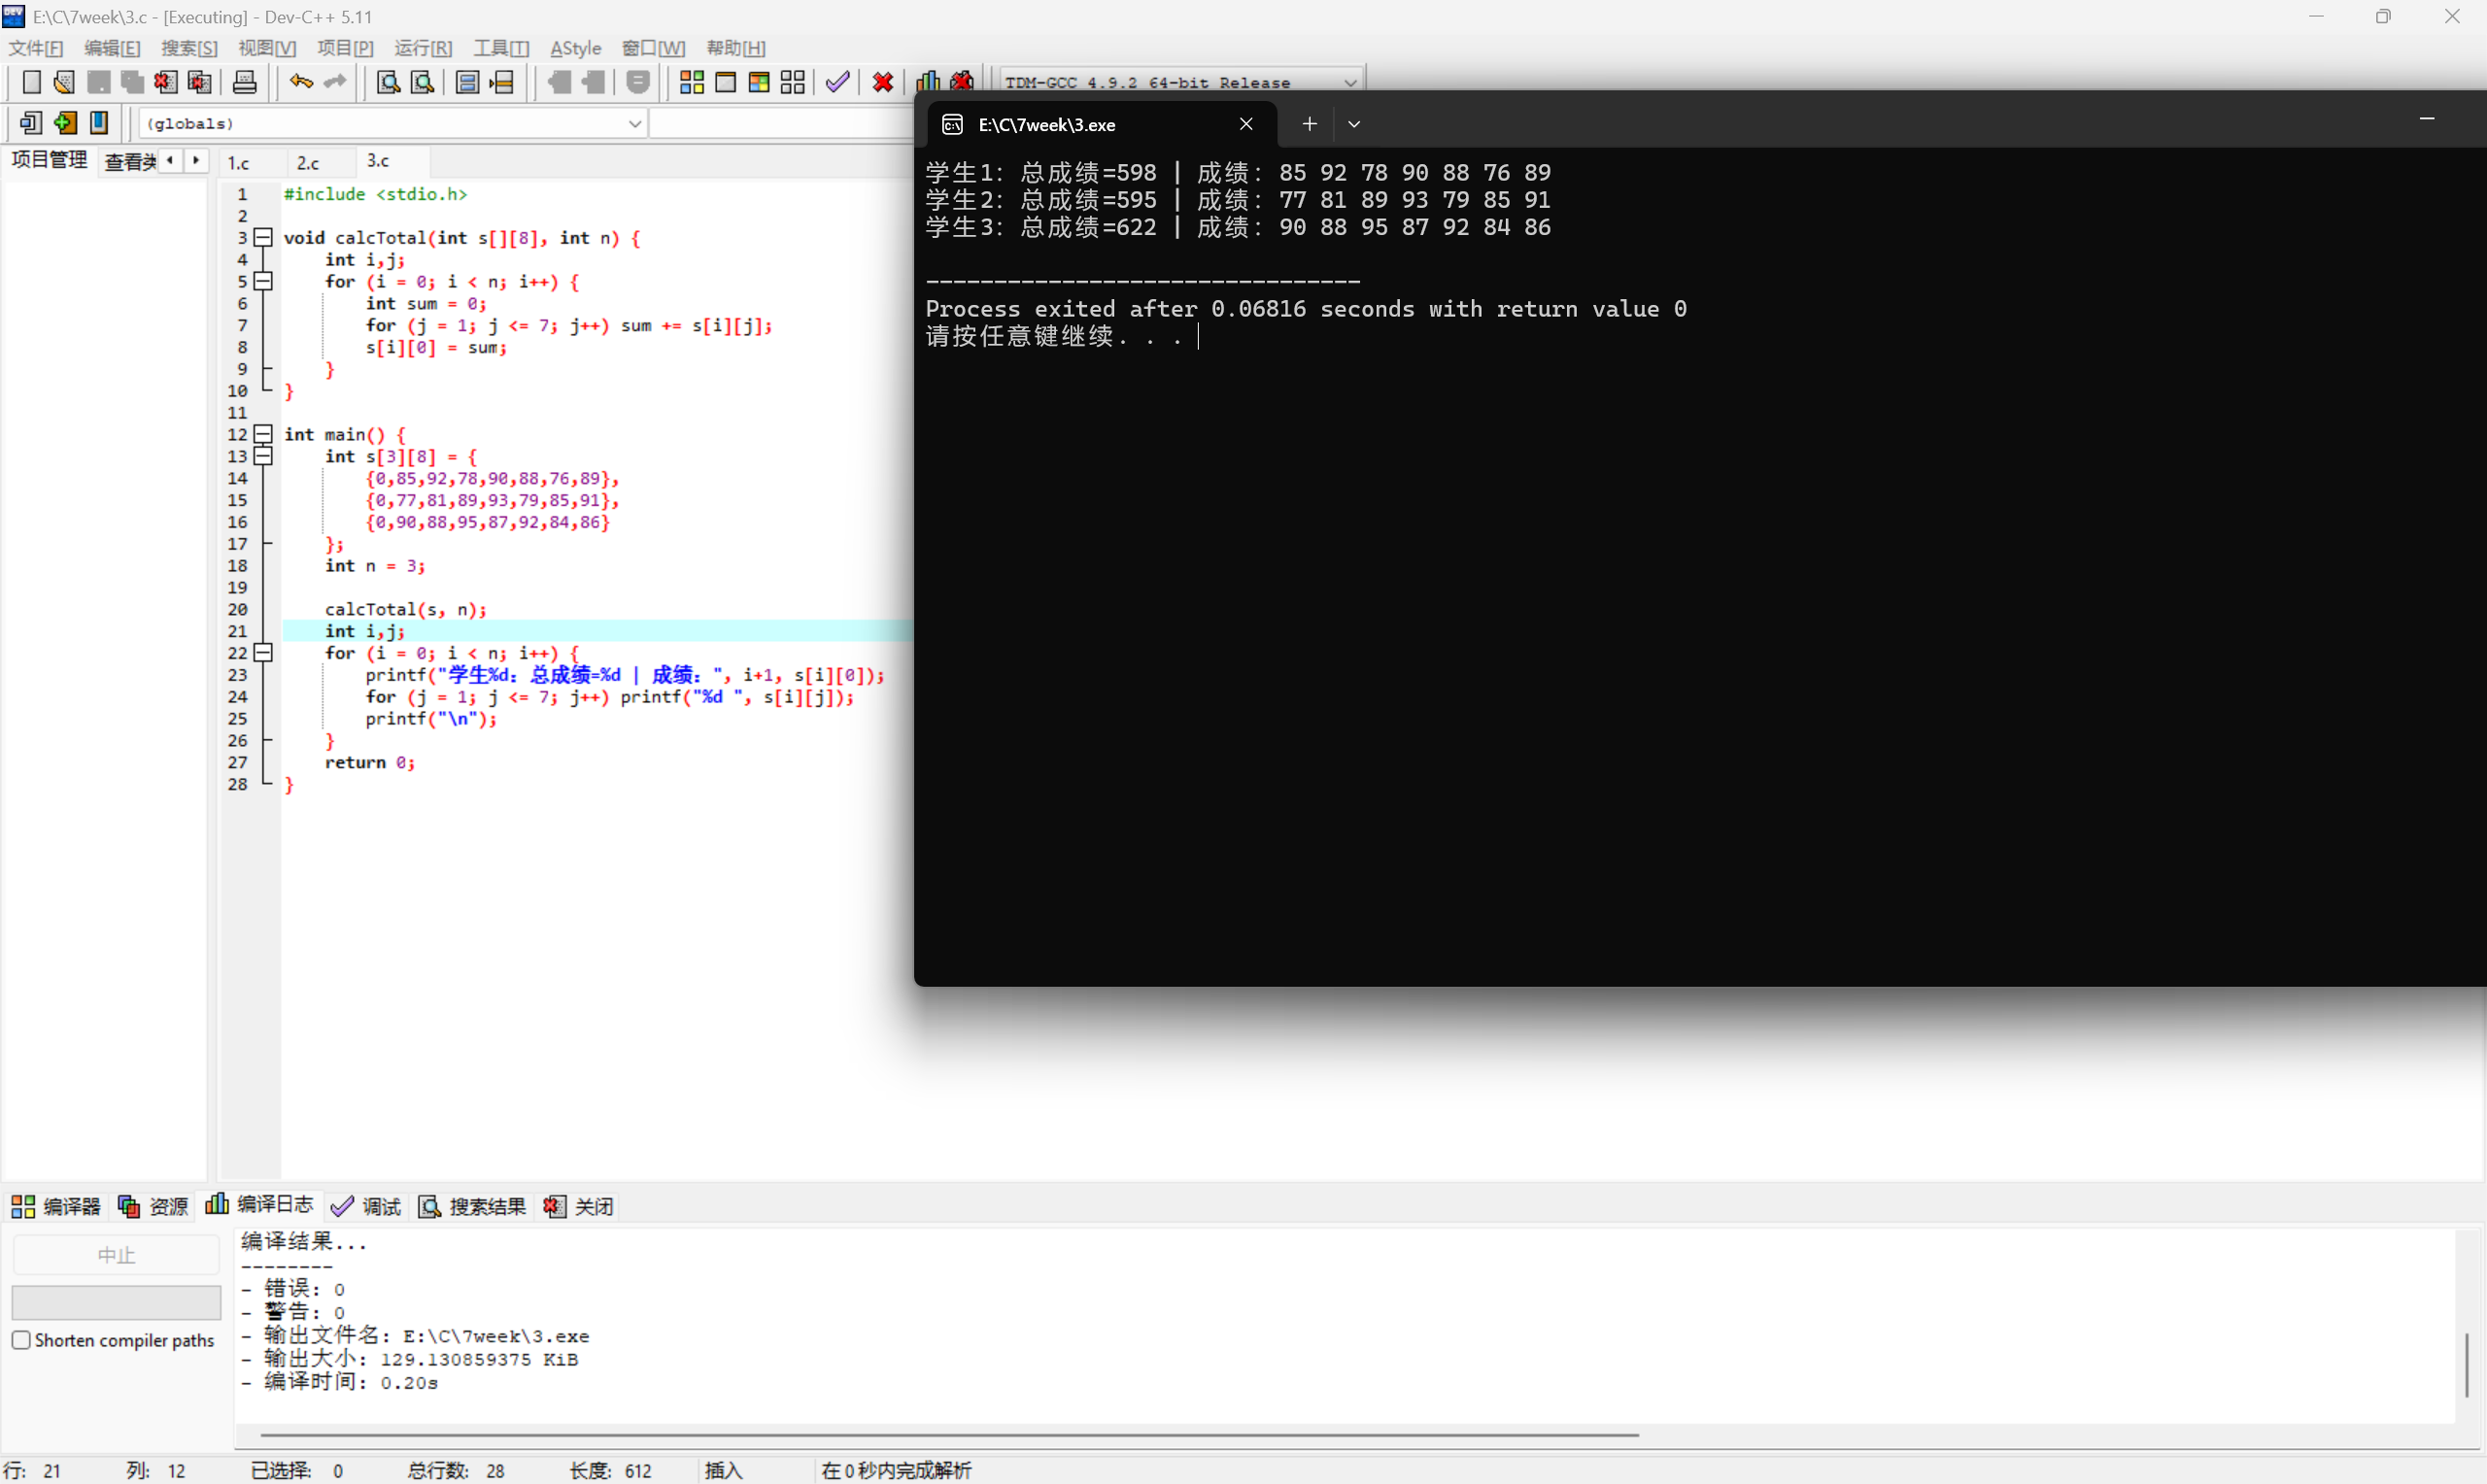
Task: Collapse the main function fold marker
Action: point(263,434)
